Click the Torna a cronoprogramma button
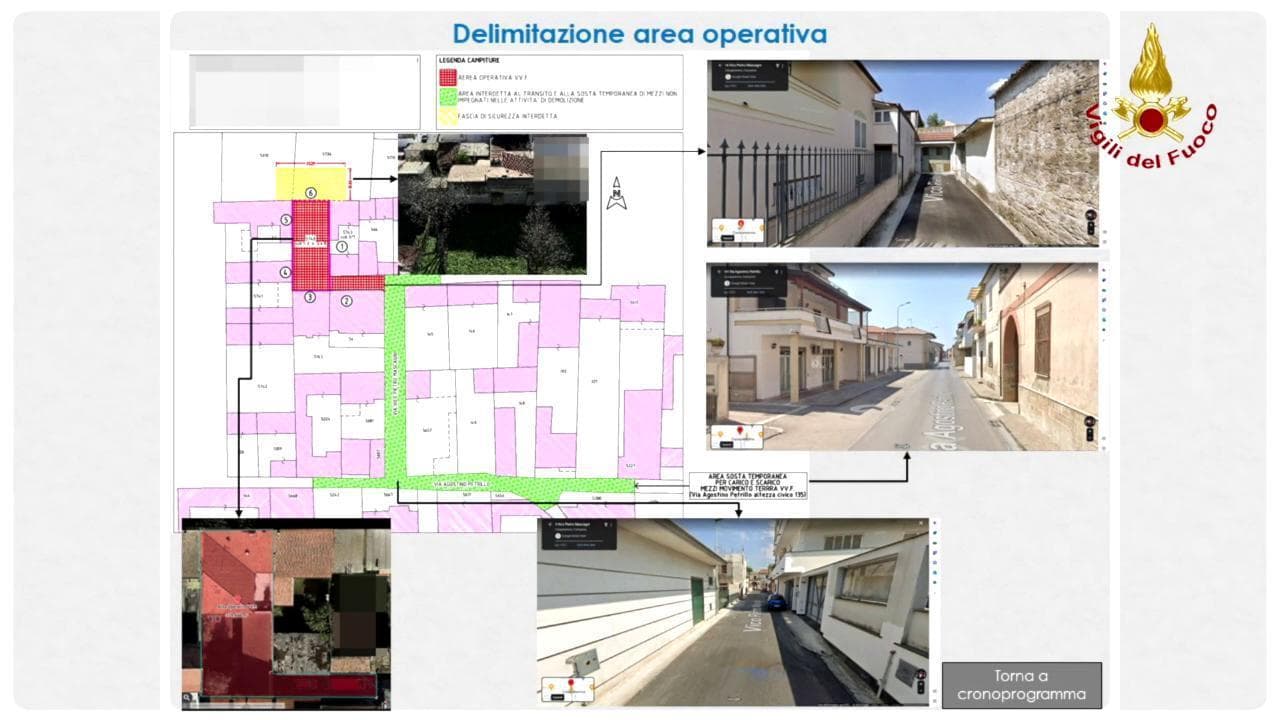 [x=1021, y=684]
